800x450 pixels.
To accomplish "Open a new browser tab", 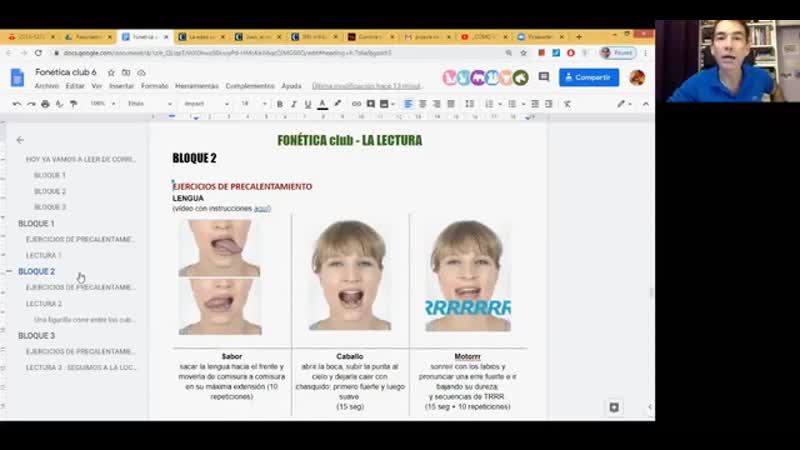I will (x=579, y=37).
